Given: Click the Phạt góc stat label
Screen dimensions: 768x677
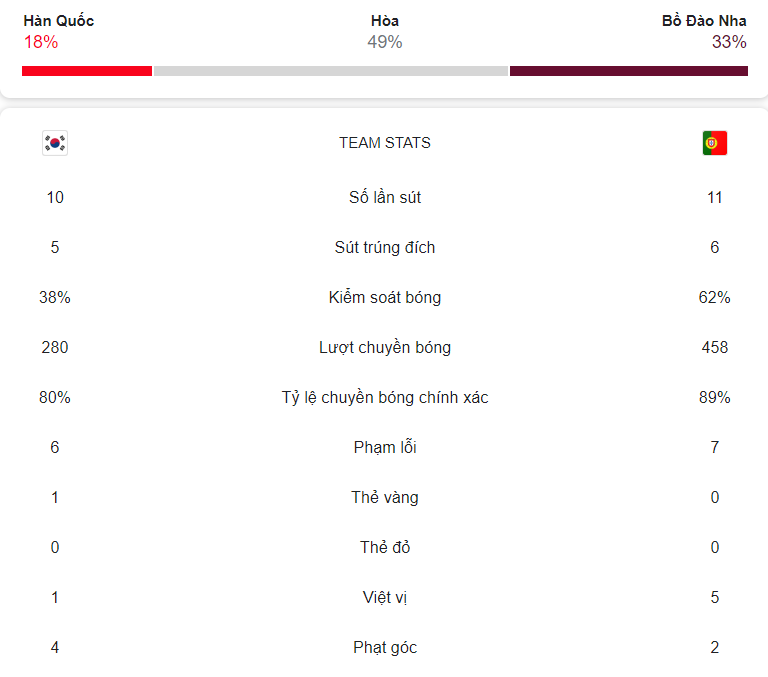Looking at the screenshot, I should [x=385, y=647].
